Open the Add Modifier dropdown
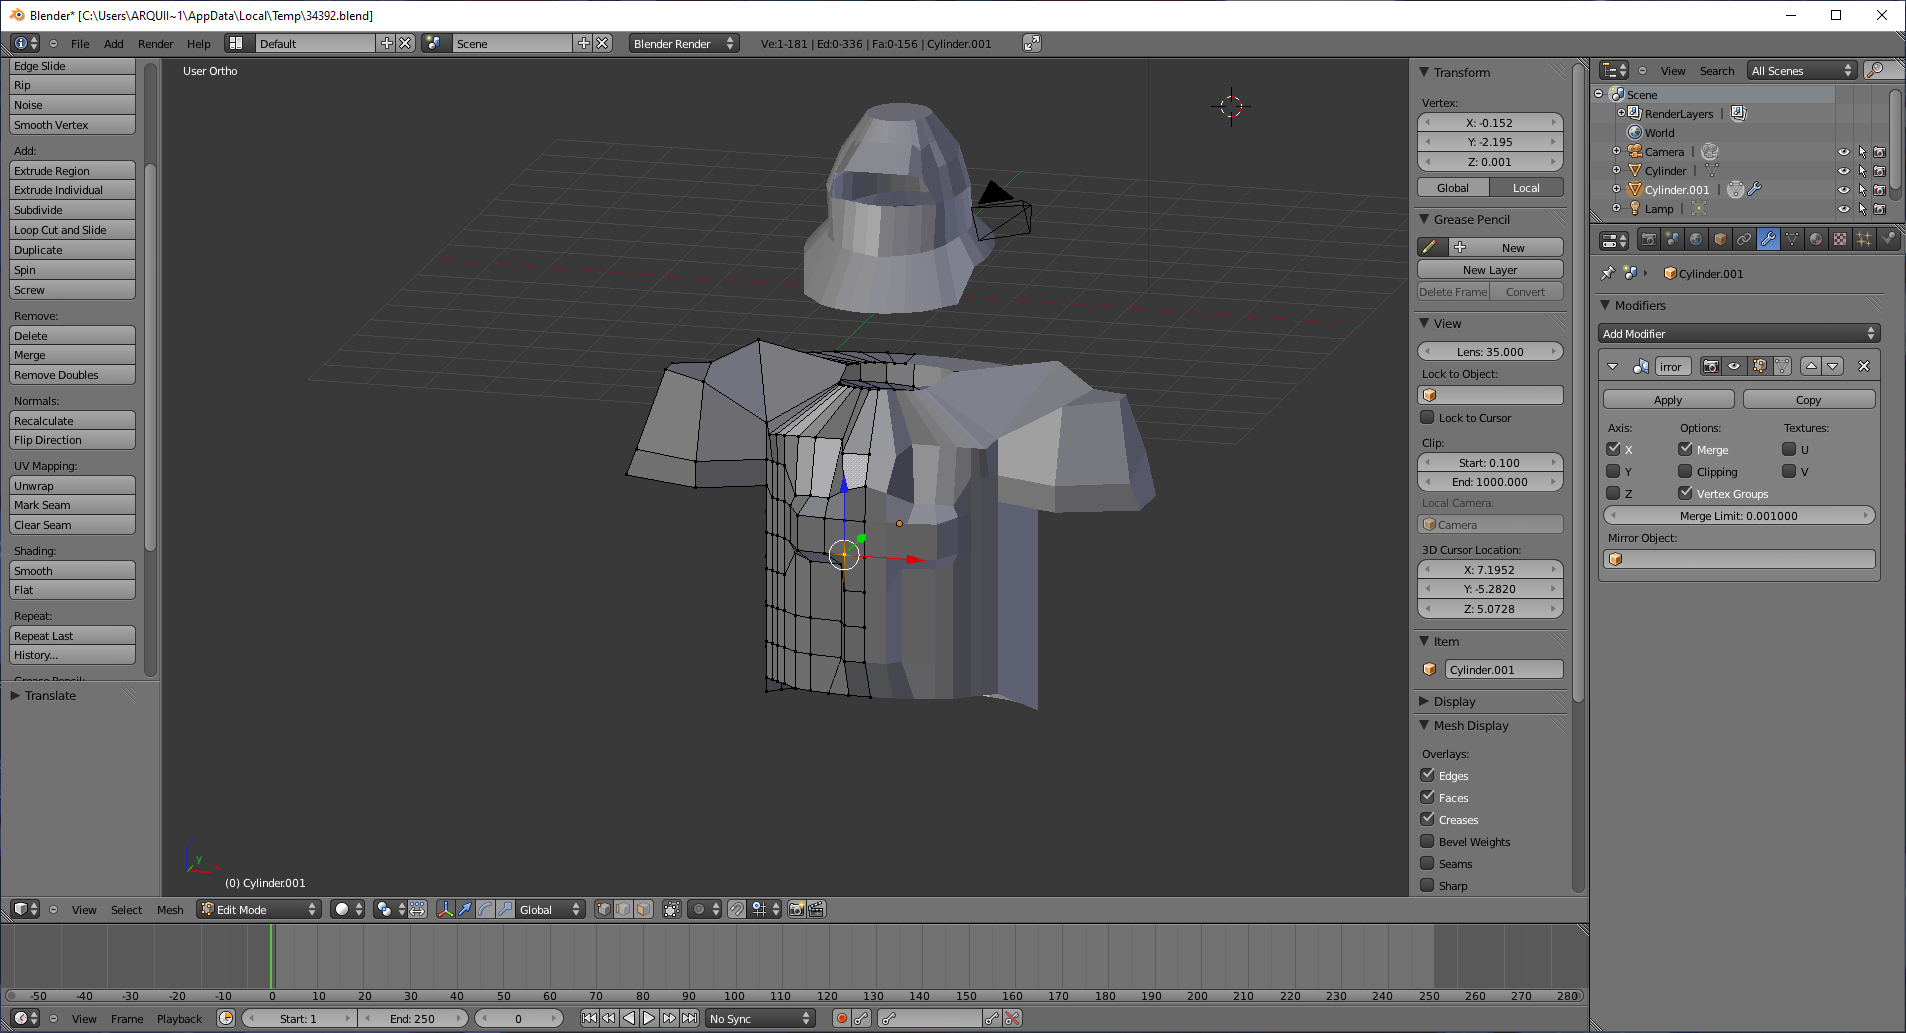Image resolution: width=1906 pixels, height=1033 pixels. (x=1738, y=334)
